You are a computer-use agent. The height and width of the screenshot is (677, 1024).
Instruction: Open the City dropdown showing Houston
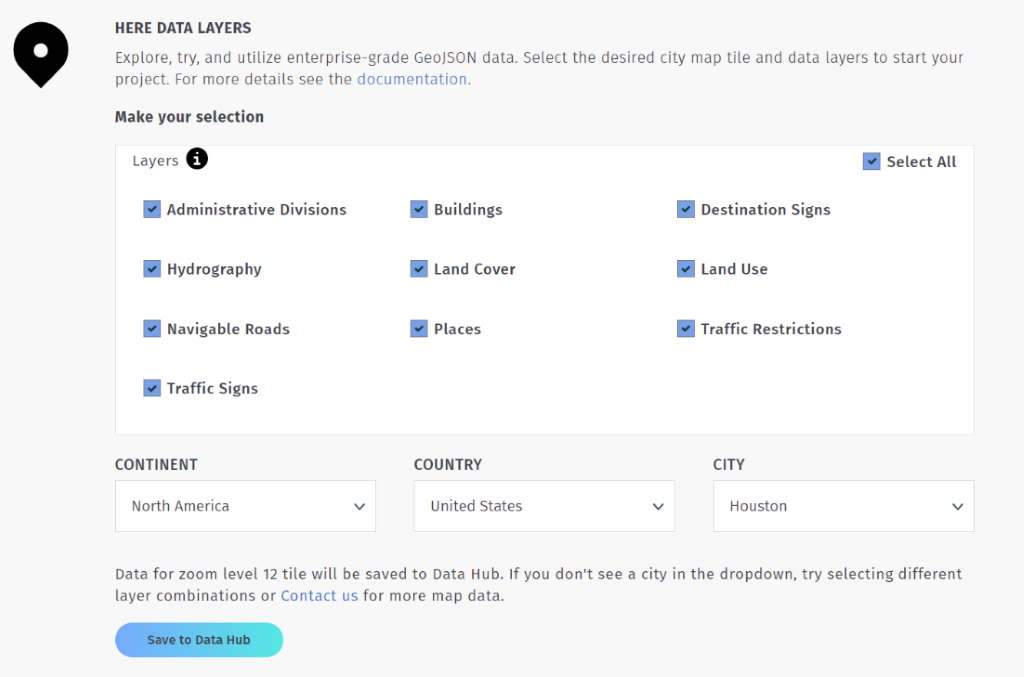point(843,506)
